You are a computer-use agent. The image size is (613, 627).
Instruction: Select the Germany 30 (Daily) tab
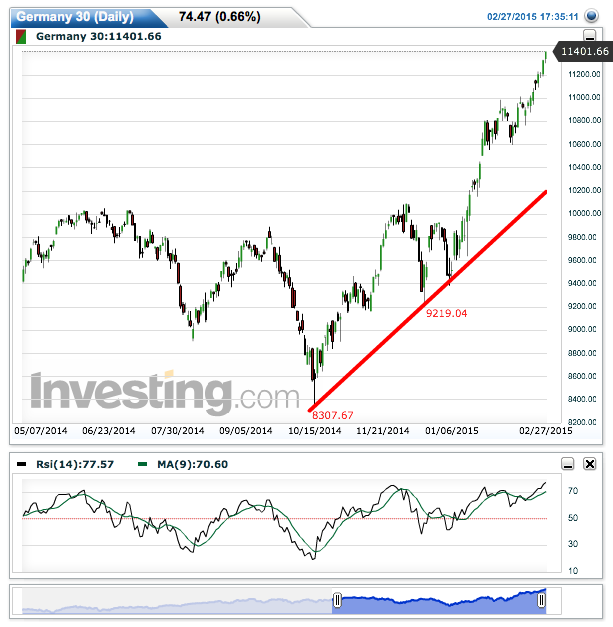pyautogui.click(x=75, y=17)
